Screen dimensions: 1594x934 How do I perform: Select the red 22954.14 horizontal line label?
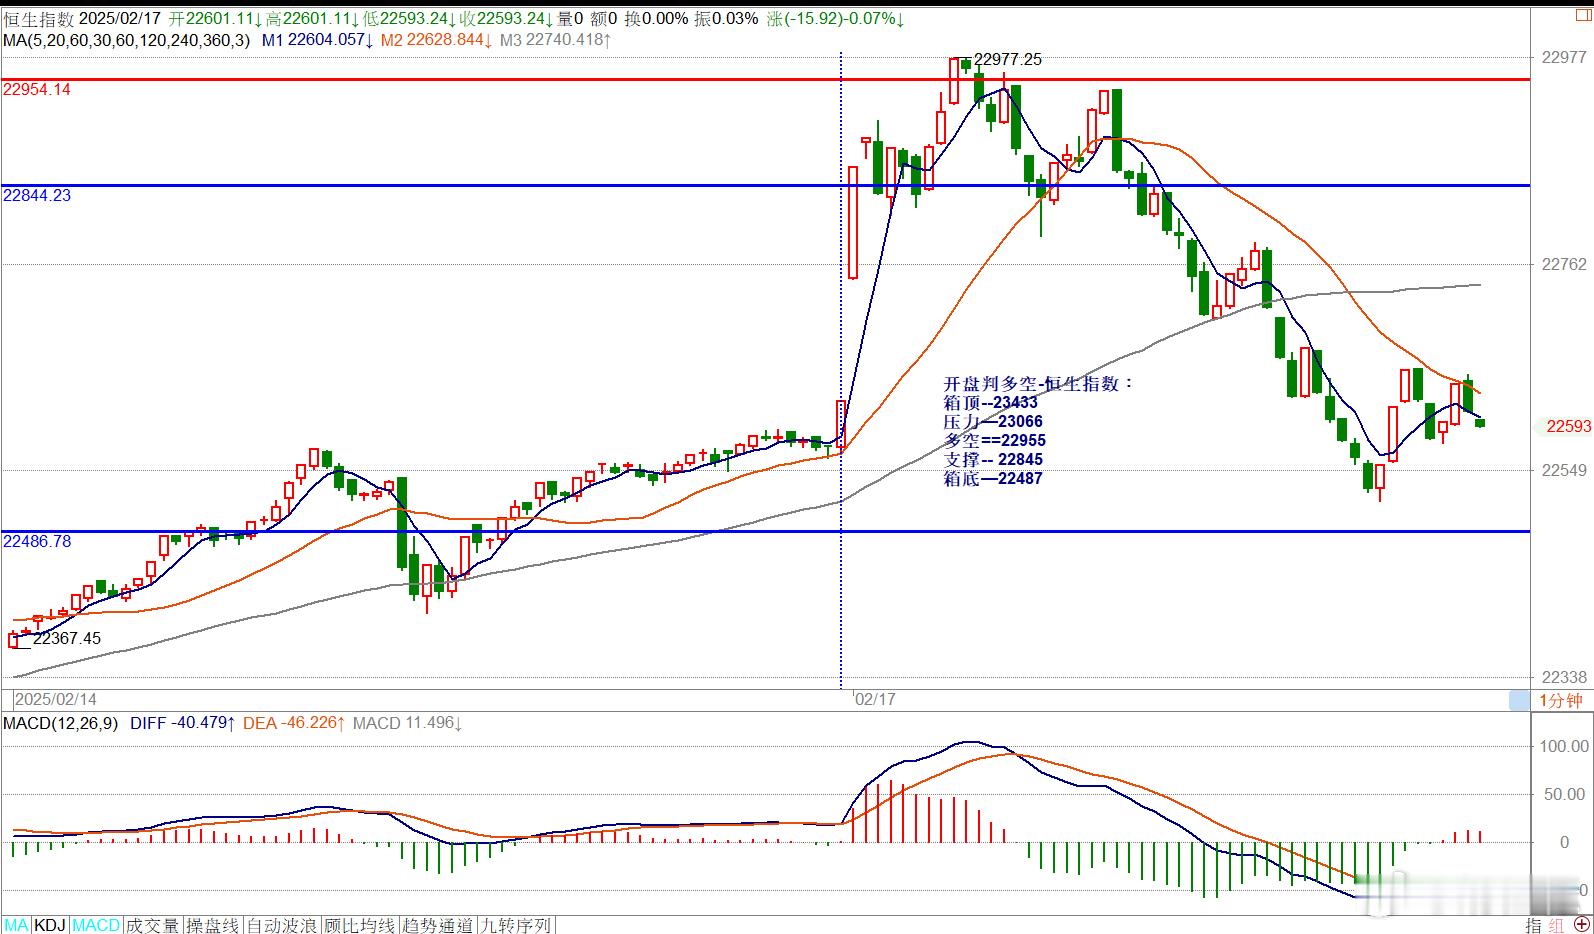[x=37, y=89]
